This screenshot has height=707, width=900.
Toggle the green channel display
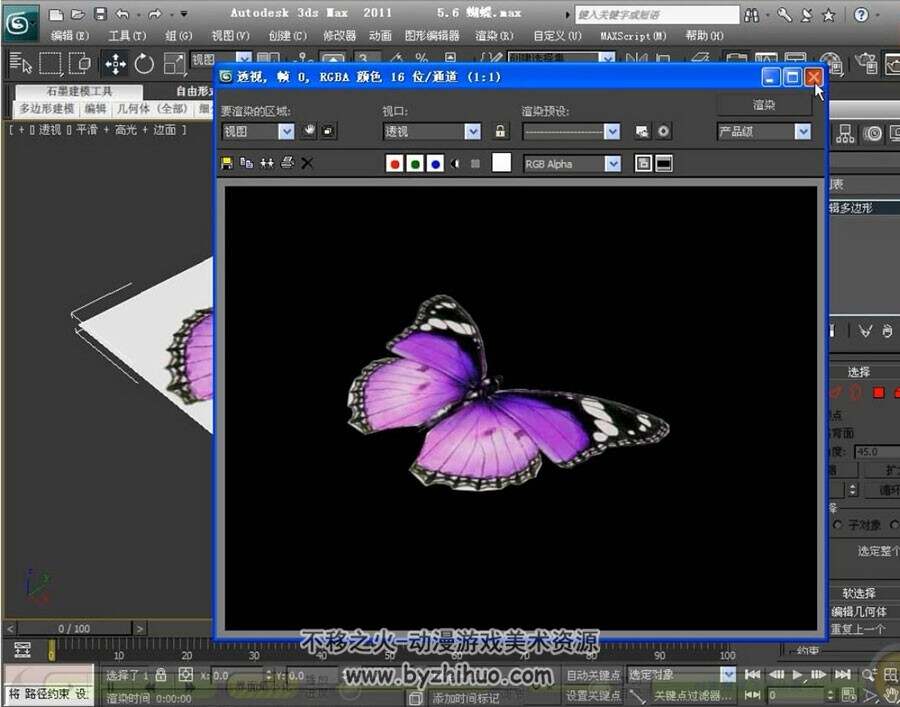(x=415, y=164)
